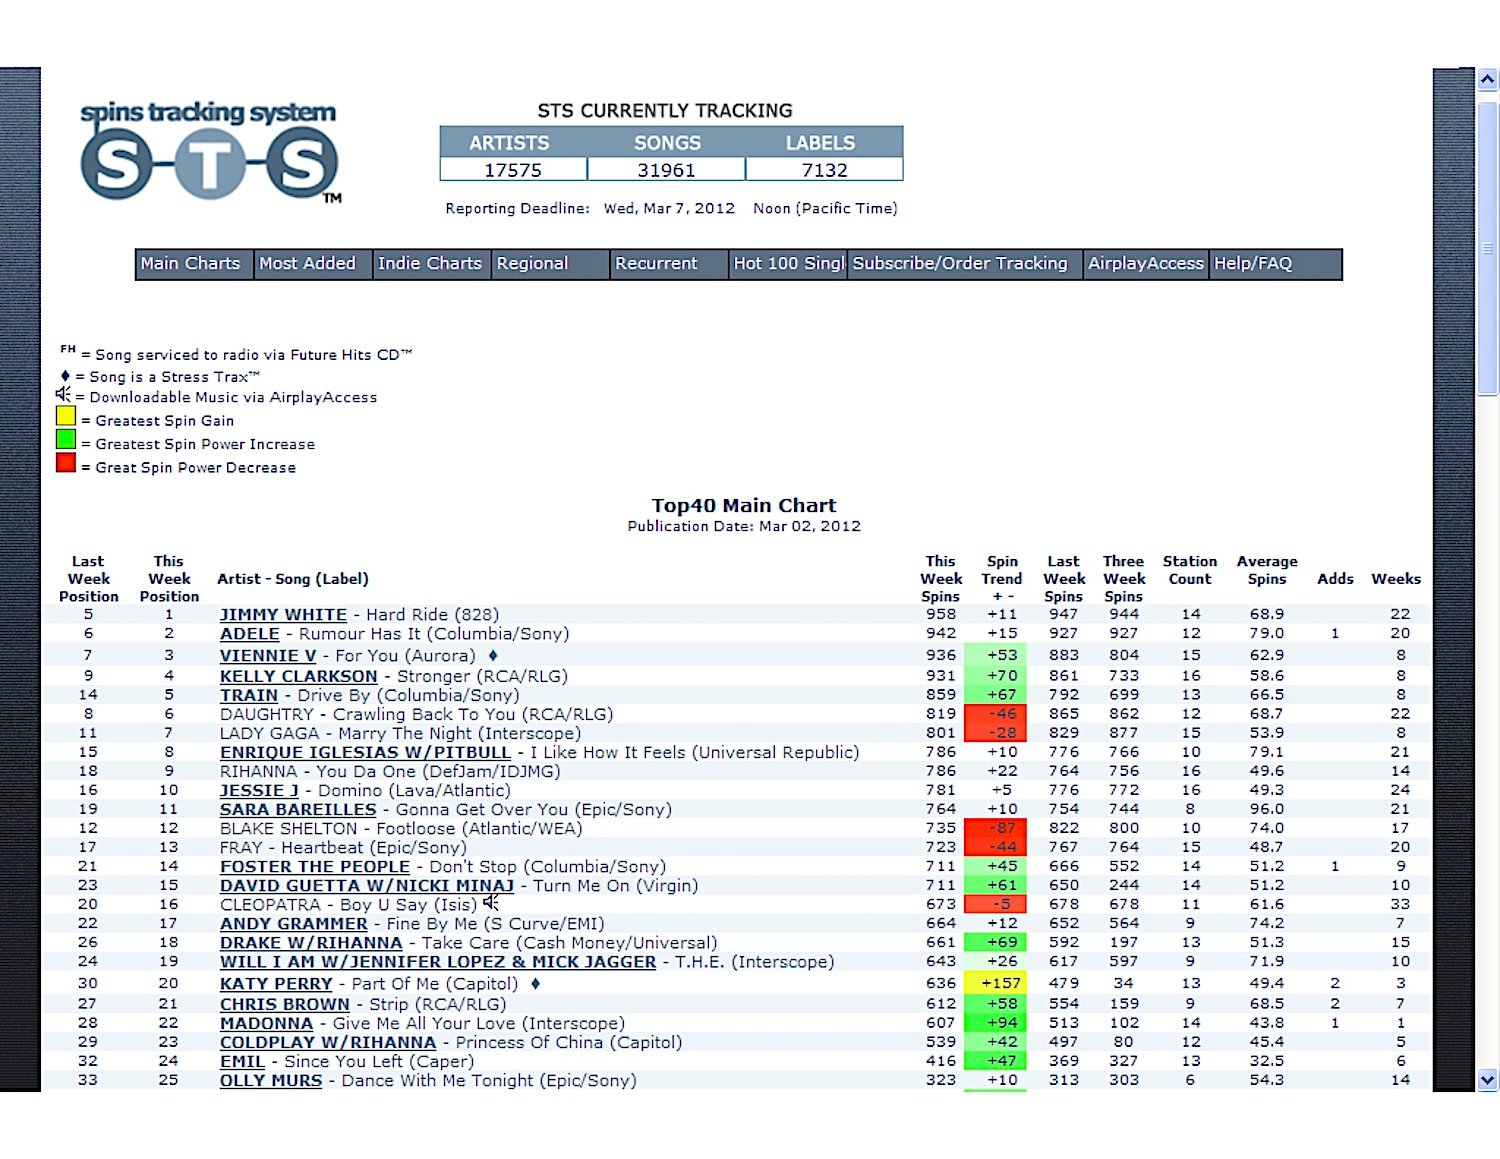The width and height of the screenshot is (1500, 1159).
Task: Open the ADELE artist link
Action: point(250,634)
